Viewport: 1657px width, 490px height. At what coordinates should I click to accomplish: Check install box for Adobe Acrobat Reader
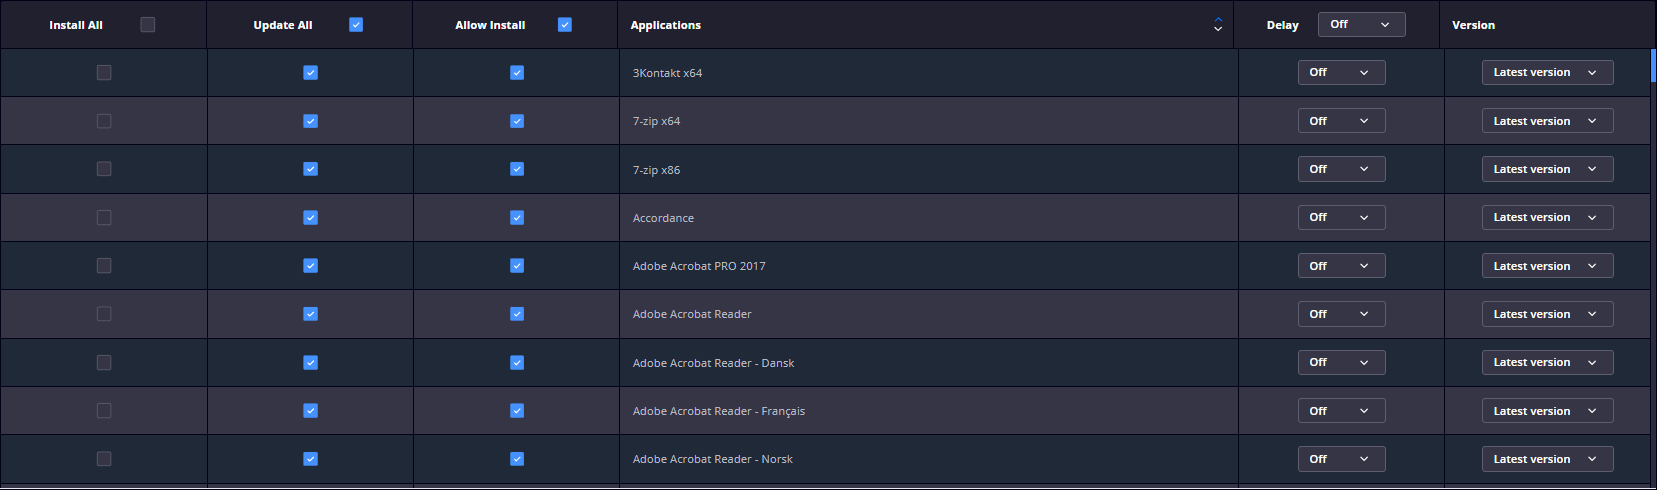(104, 314)
